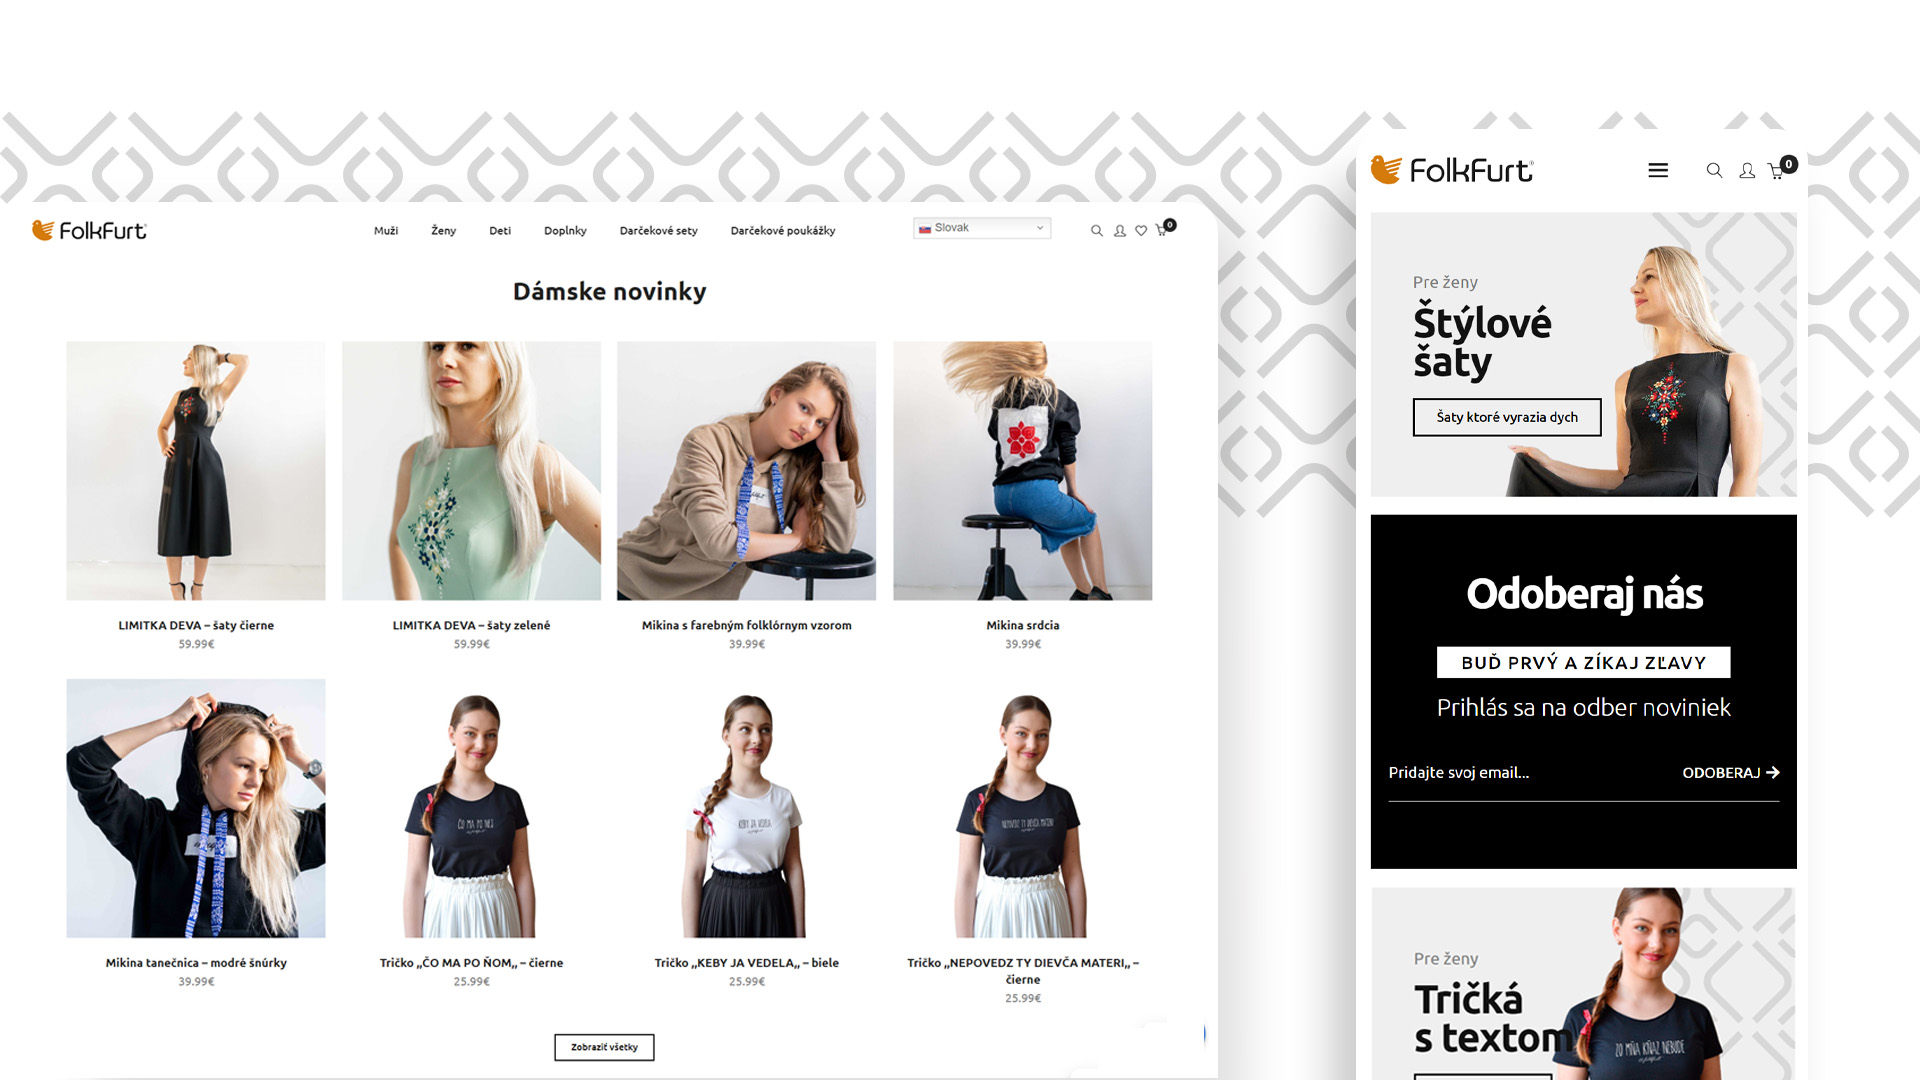The width and height of the screenshot is (1920, 1080).
Task: Open the desktop user account icon
Action: click(x=1120, y=231)
